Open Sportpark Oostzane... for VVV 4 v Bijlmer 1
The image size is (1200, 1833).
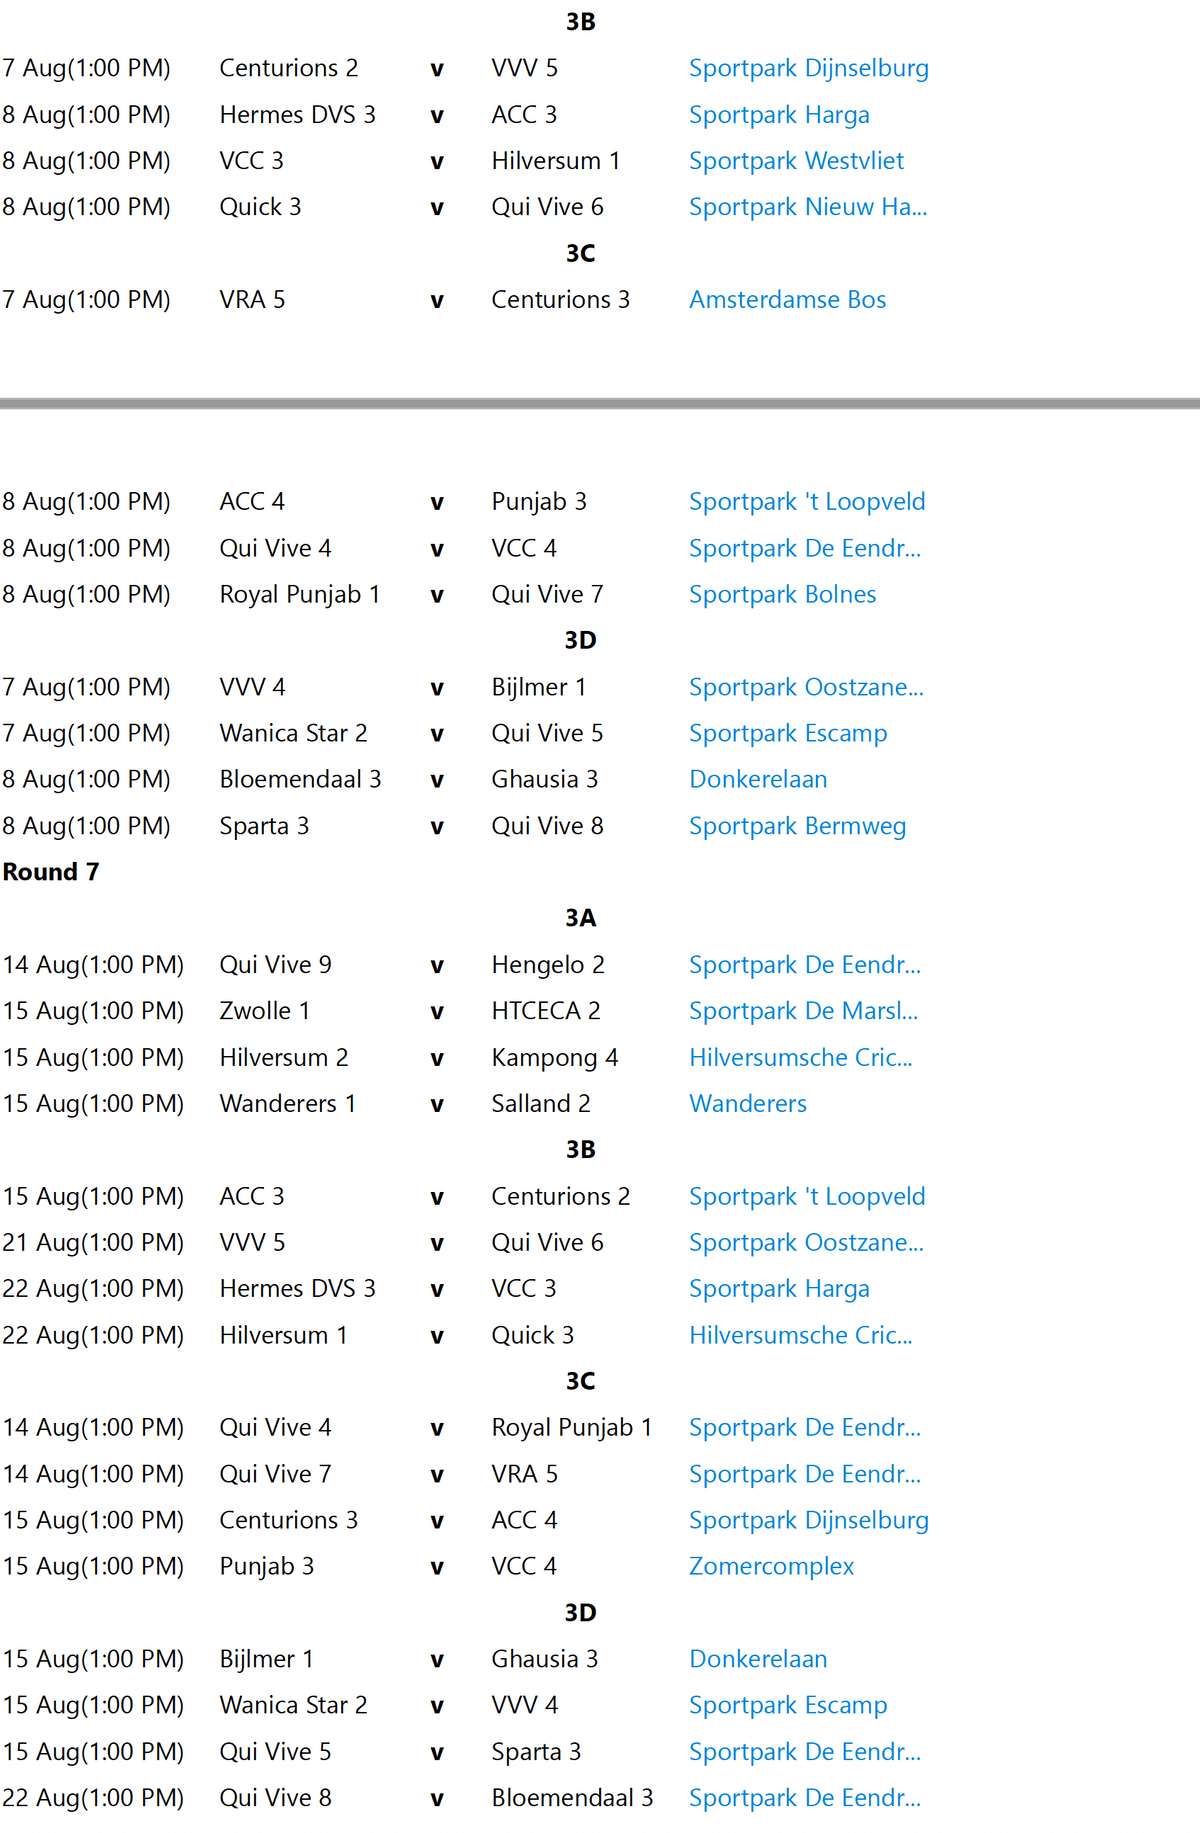806,688
